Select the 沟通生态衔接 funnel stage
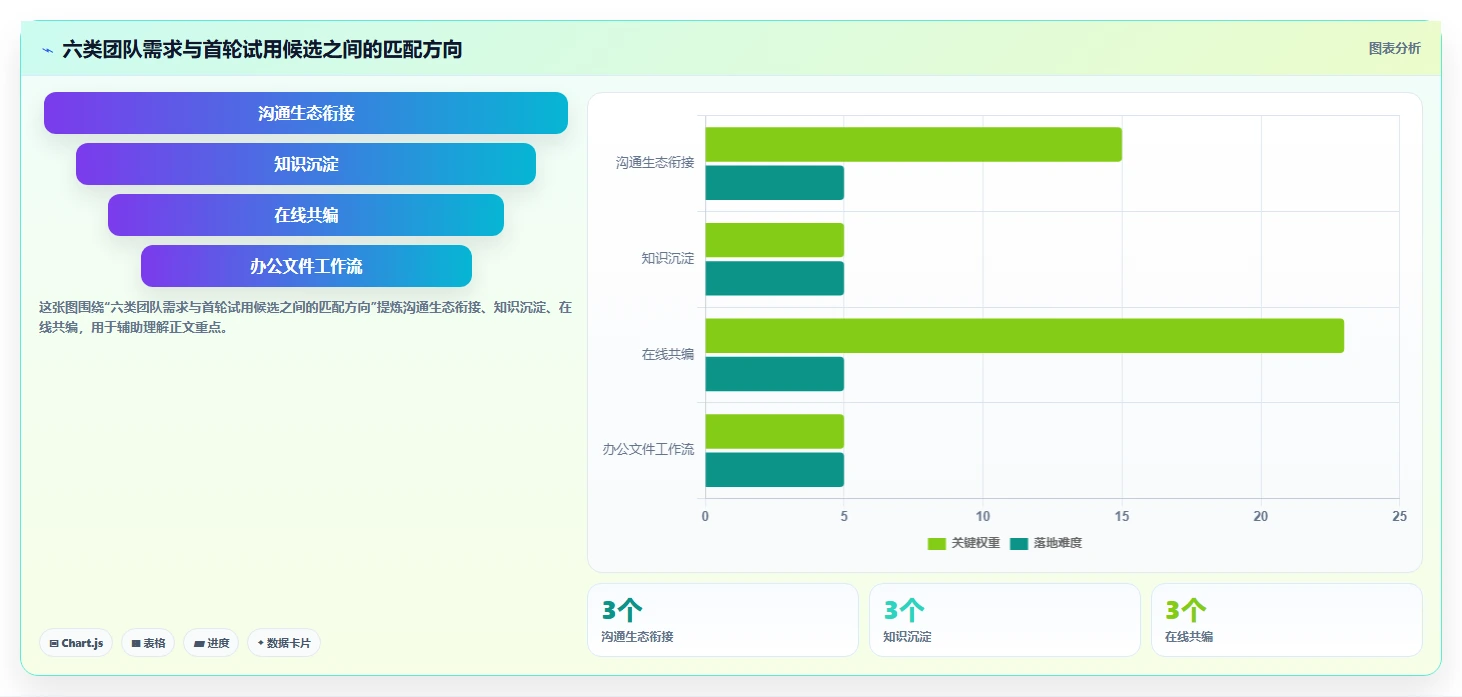The image size is (1462, 697). [306, 113]
